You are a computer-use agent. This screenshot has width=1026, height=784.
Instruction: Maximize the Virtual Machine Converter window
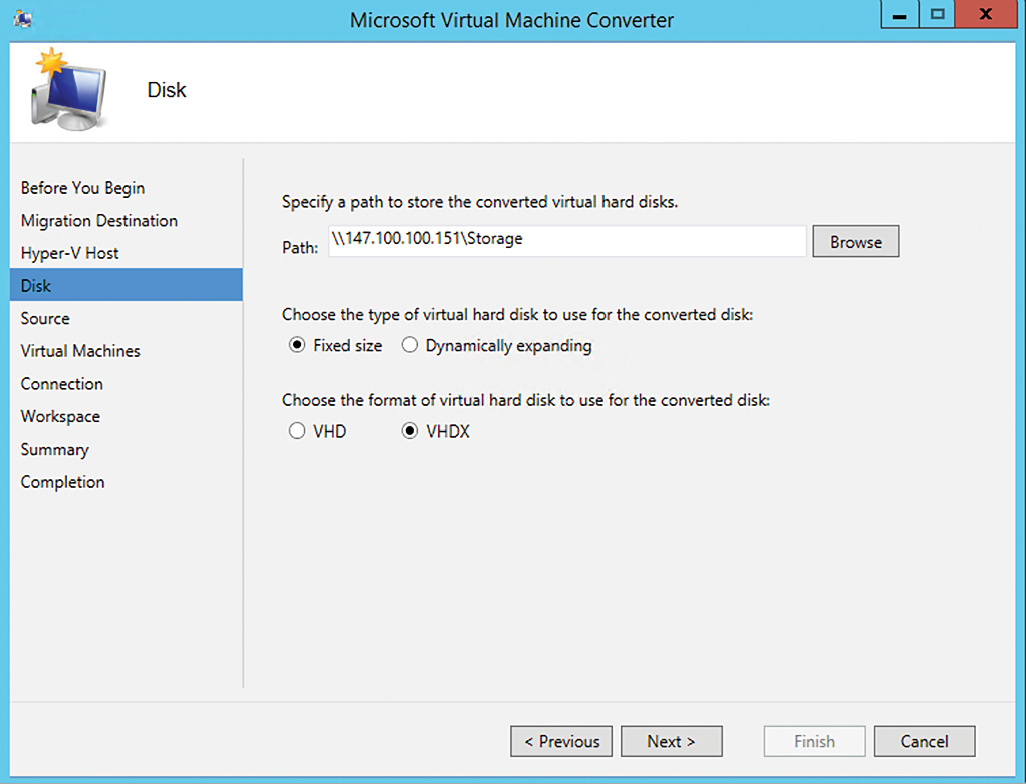(x=937, y=15)
